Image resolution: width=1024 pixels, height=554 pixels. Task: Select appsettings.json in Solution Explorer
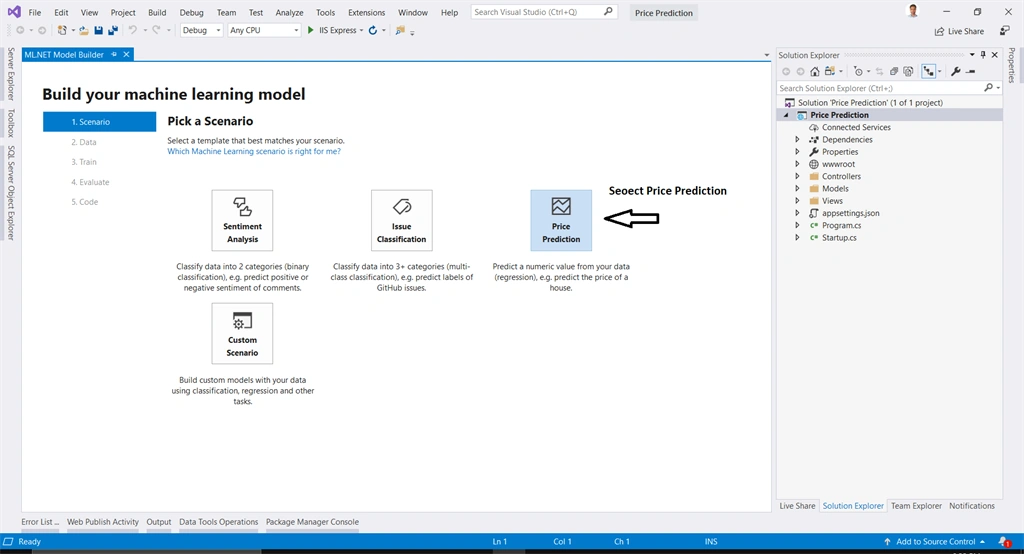coord(850,213)
